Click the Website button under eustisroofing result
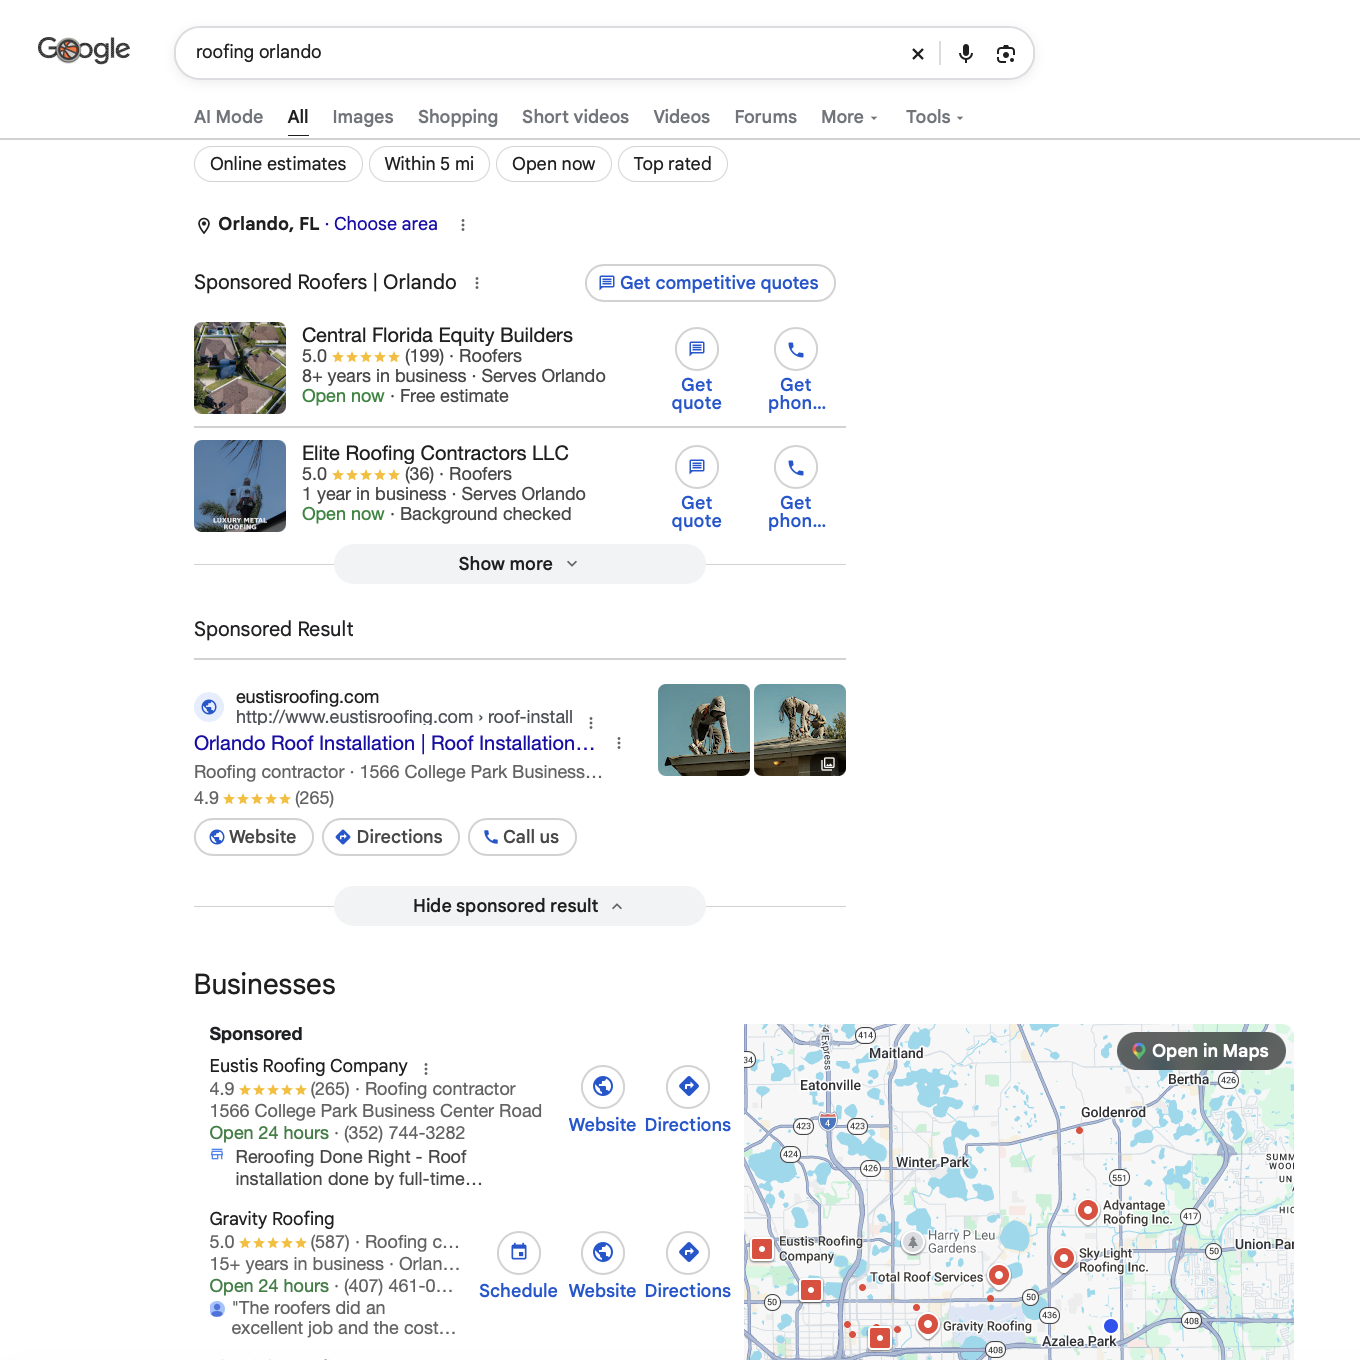Image resolution: width=1360 pixels, height=1360 pixels. click(254, 837)
